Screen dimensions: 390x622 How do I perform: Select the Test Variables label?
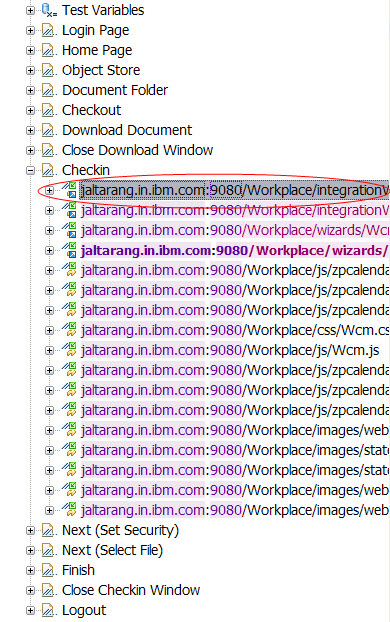coord(103,10)
